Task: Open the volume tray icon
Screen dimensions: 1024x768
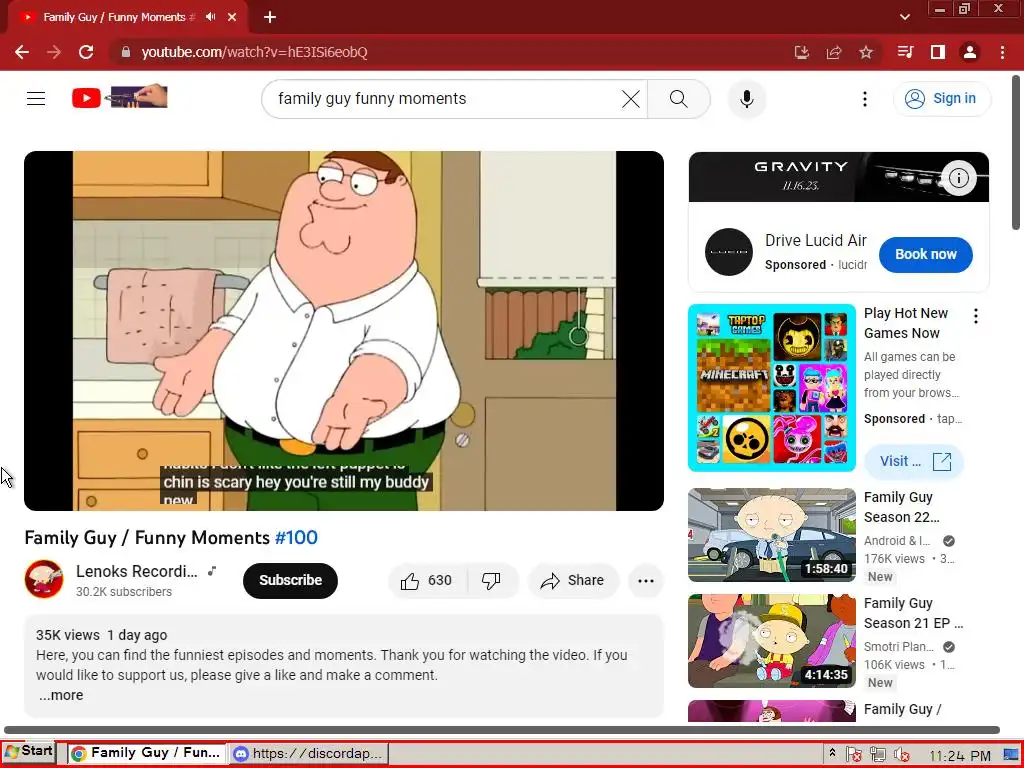Action: 902,755
